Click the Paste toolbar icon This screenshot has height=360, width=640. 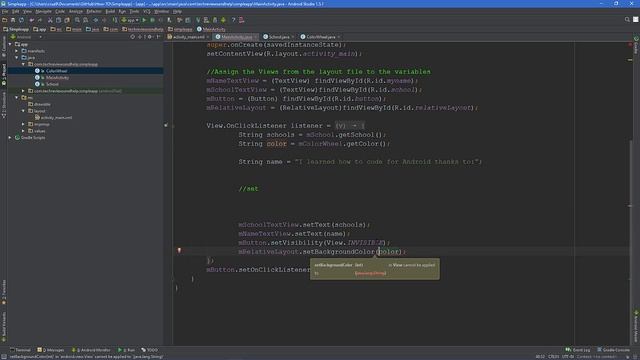[x=67, y=20]
